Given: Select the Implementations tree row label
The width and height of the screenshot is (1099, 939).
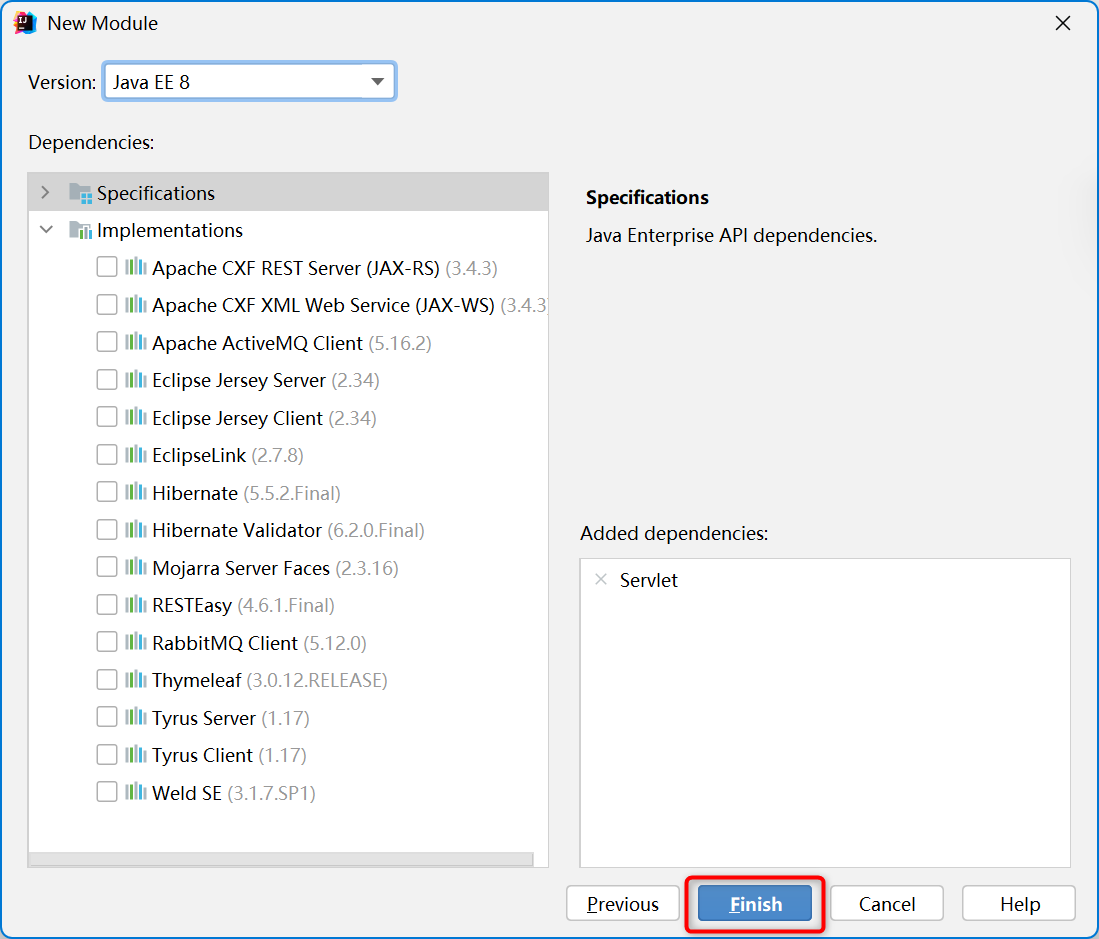Looking at the screenshot, I should point(170,230).
